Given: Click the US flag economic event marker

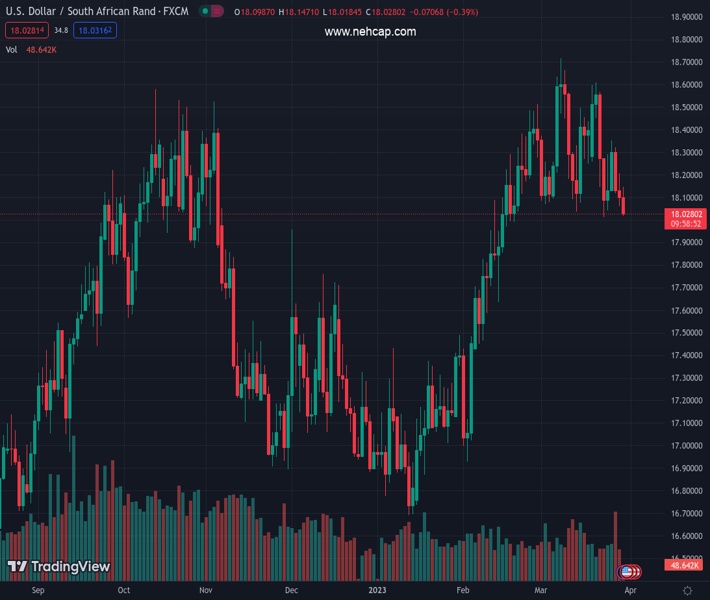Looking at the screenshot, I should [626, 572].
